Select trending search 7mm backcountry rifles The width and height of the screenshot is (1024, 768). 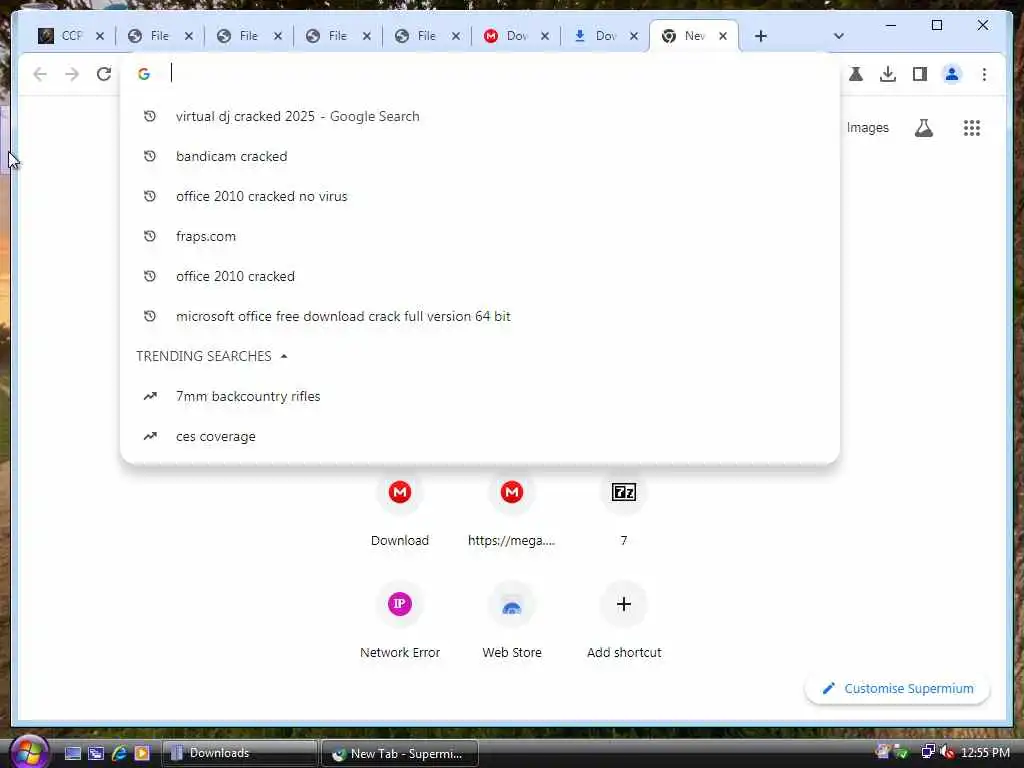tap(480, 396)
